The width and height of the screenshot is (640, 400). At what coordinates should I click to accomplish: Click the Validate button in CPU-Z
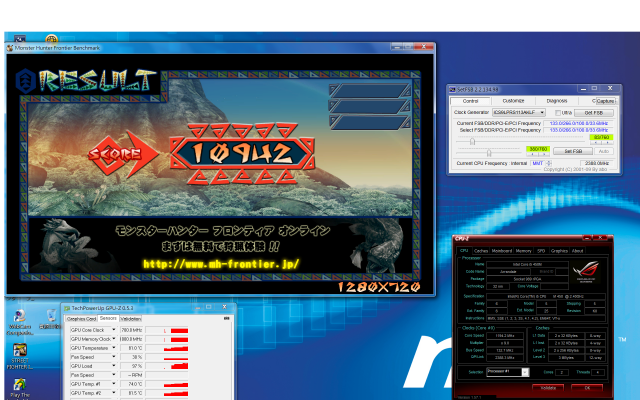pos(548,388)
